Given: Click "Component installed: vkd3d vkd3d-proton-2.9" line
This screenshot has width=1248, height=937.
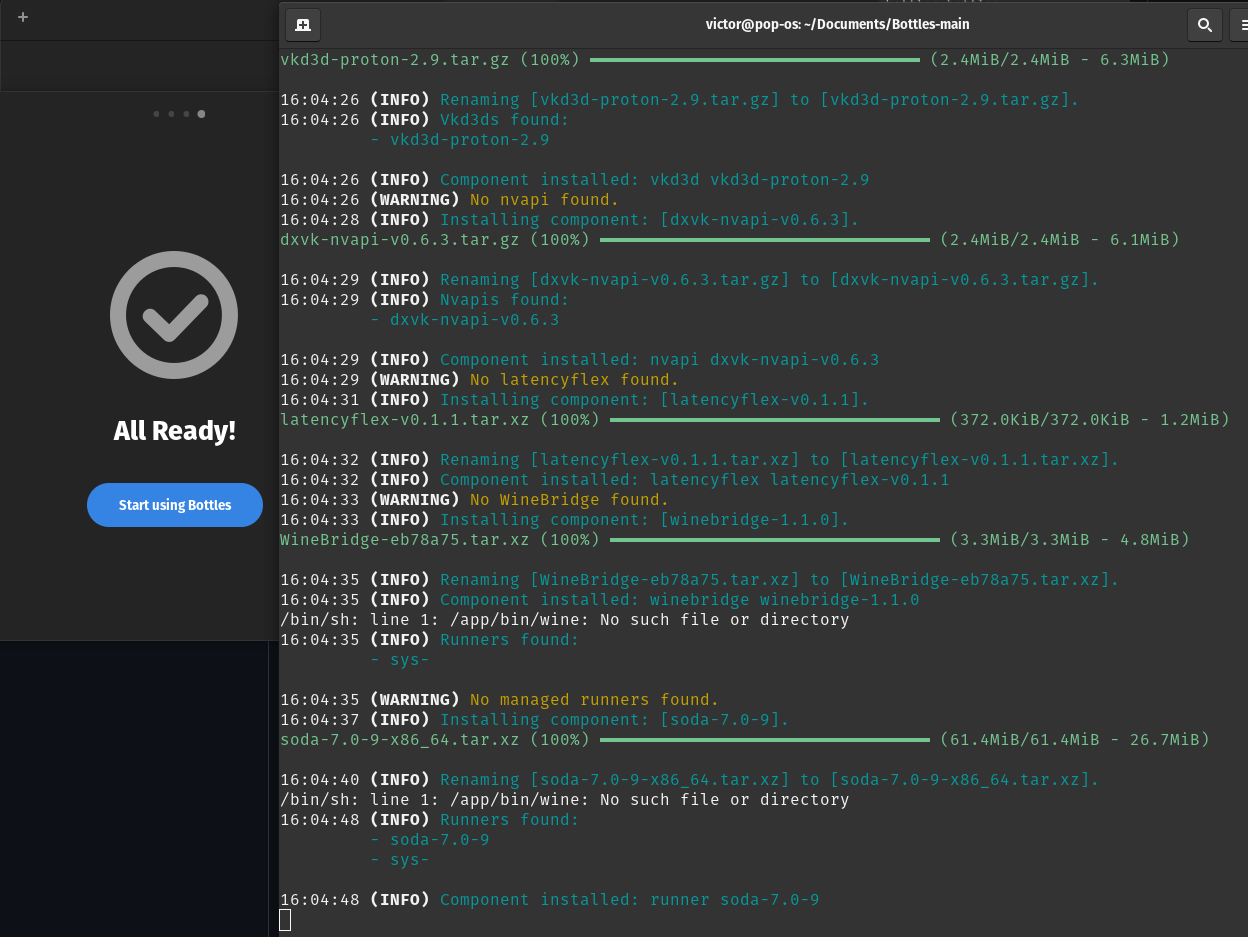Looking at the screenshot, I should click(655, 180).
